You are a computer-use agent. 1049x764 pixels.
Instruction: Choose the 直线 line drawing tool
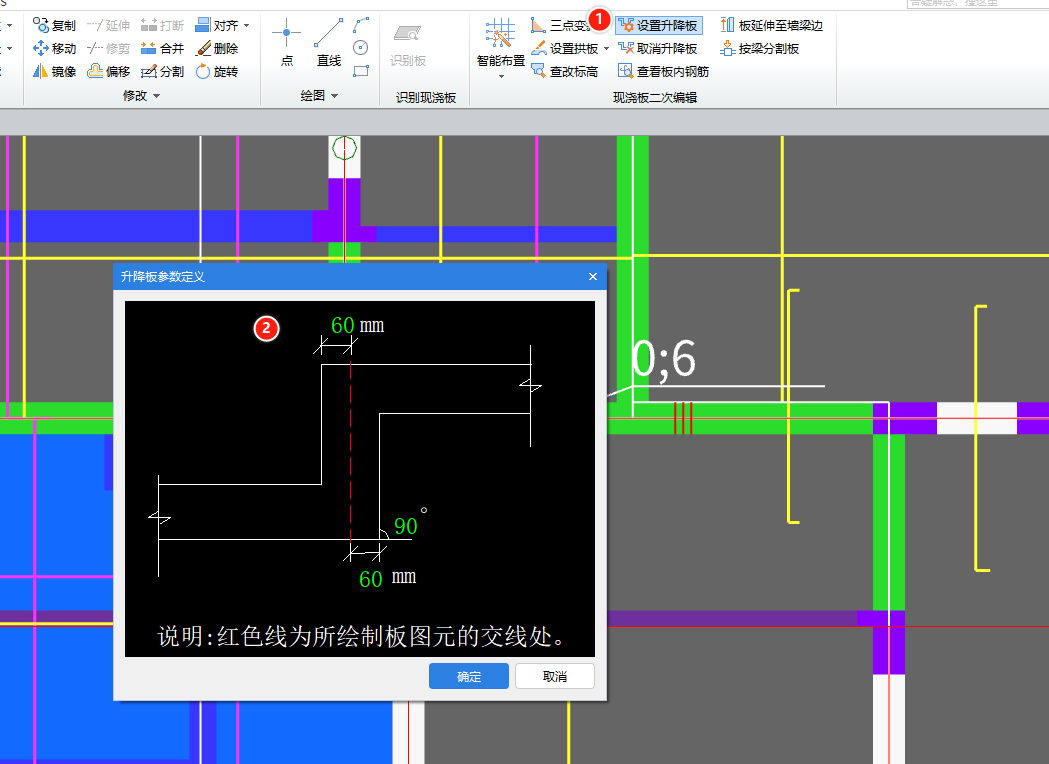328,43
